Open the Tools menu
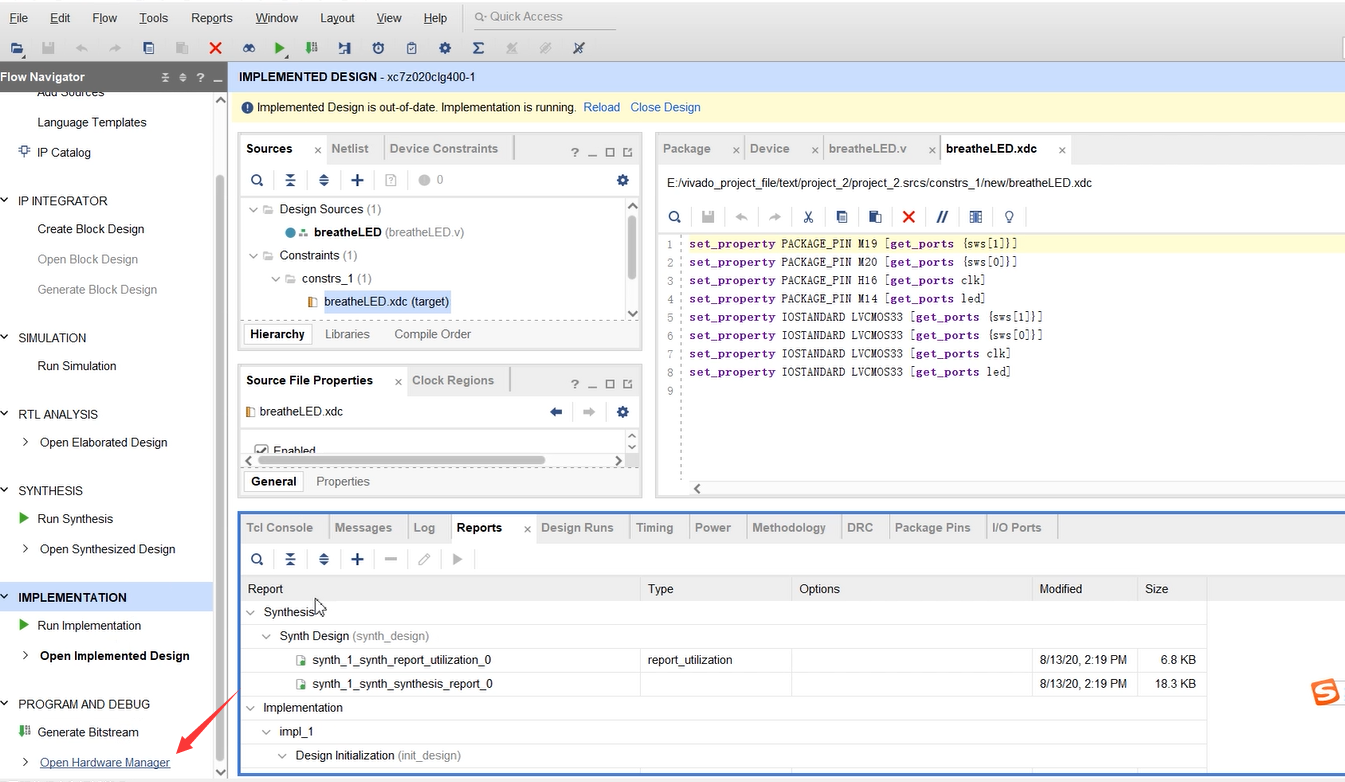1345x782 pixels. (154, 18)
